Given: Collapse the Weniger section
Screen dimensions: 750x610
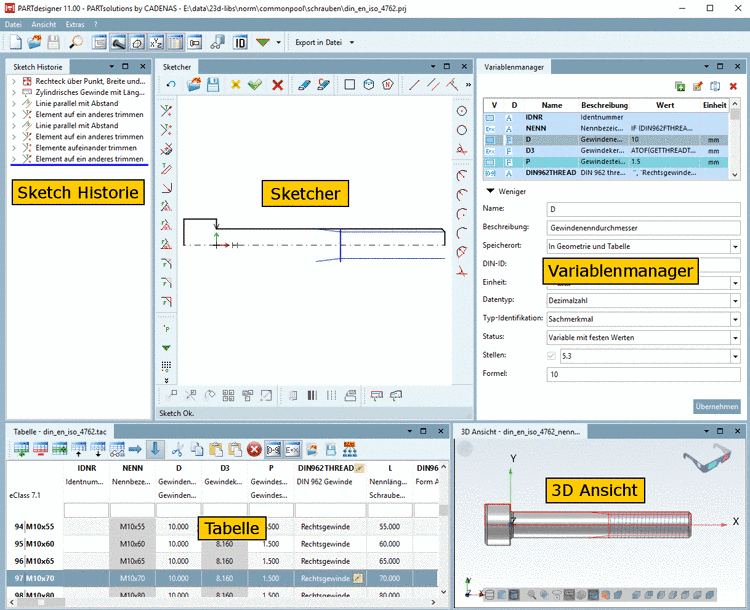Looking at the screenshot, I should [x=490, y=191].
